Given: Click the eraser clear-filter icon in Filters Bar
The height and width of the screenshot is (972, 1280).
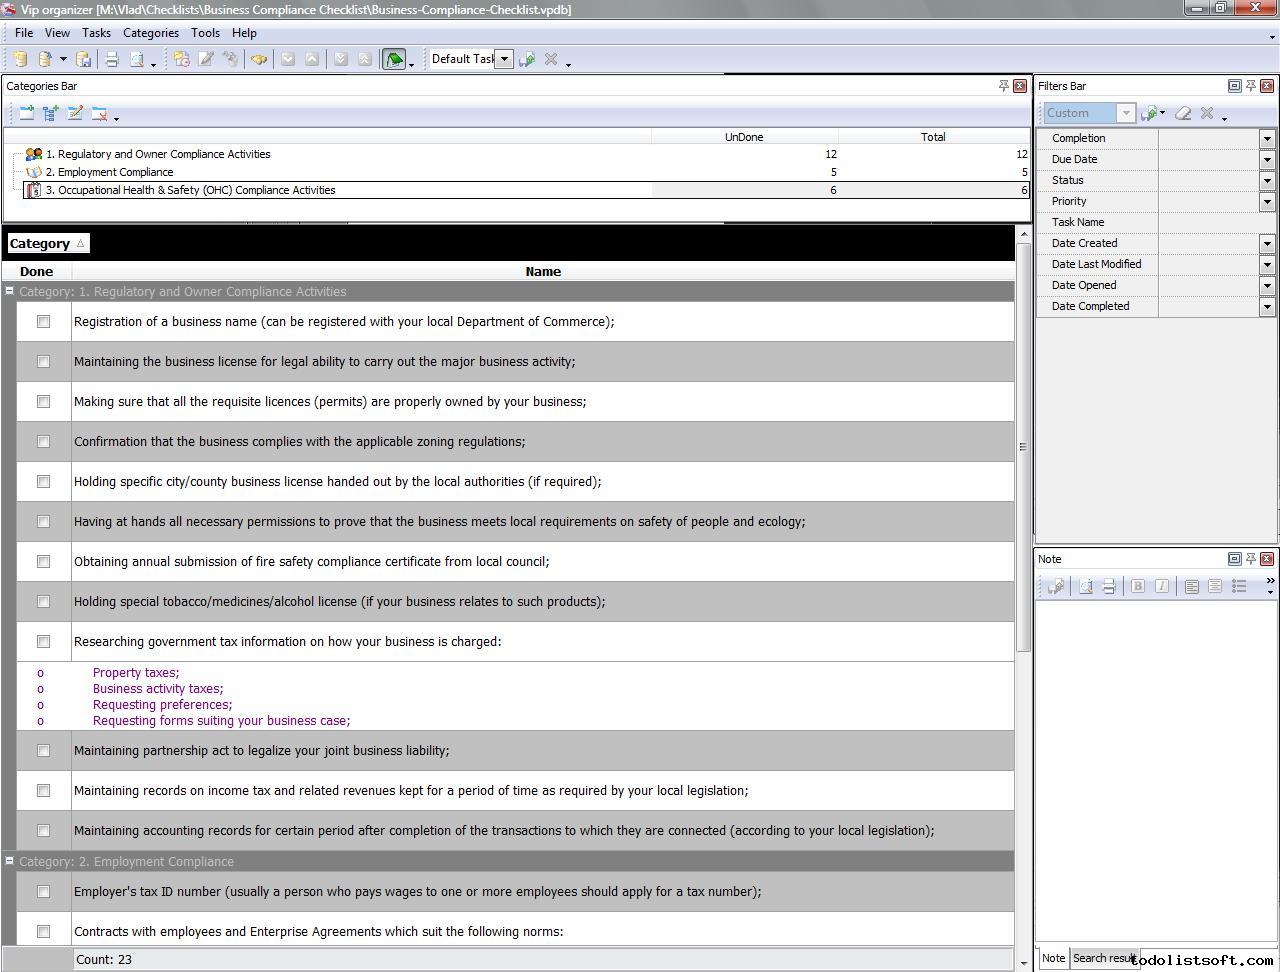Looking at the screenshot, I should (x=1183, y=114).
